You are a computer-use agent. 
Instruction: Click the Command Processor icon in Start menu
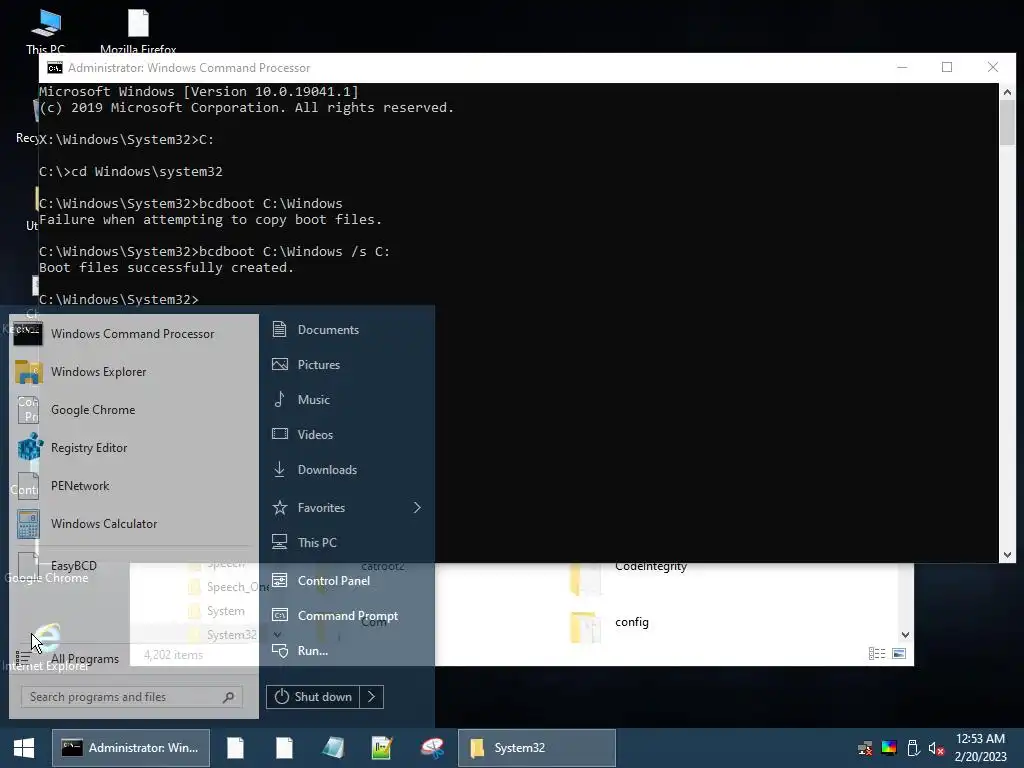[28, 334]
